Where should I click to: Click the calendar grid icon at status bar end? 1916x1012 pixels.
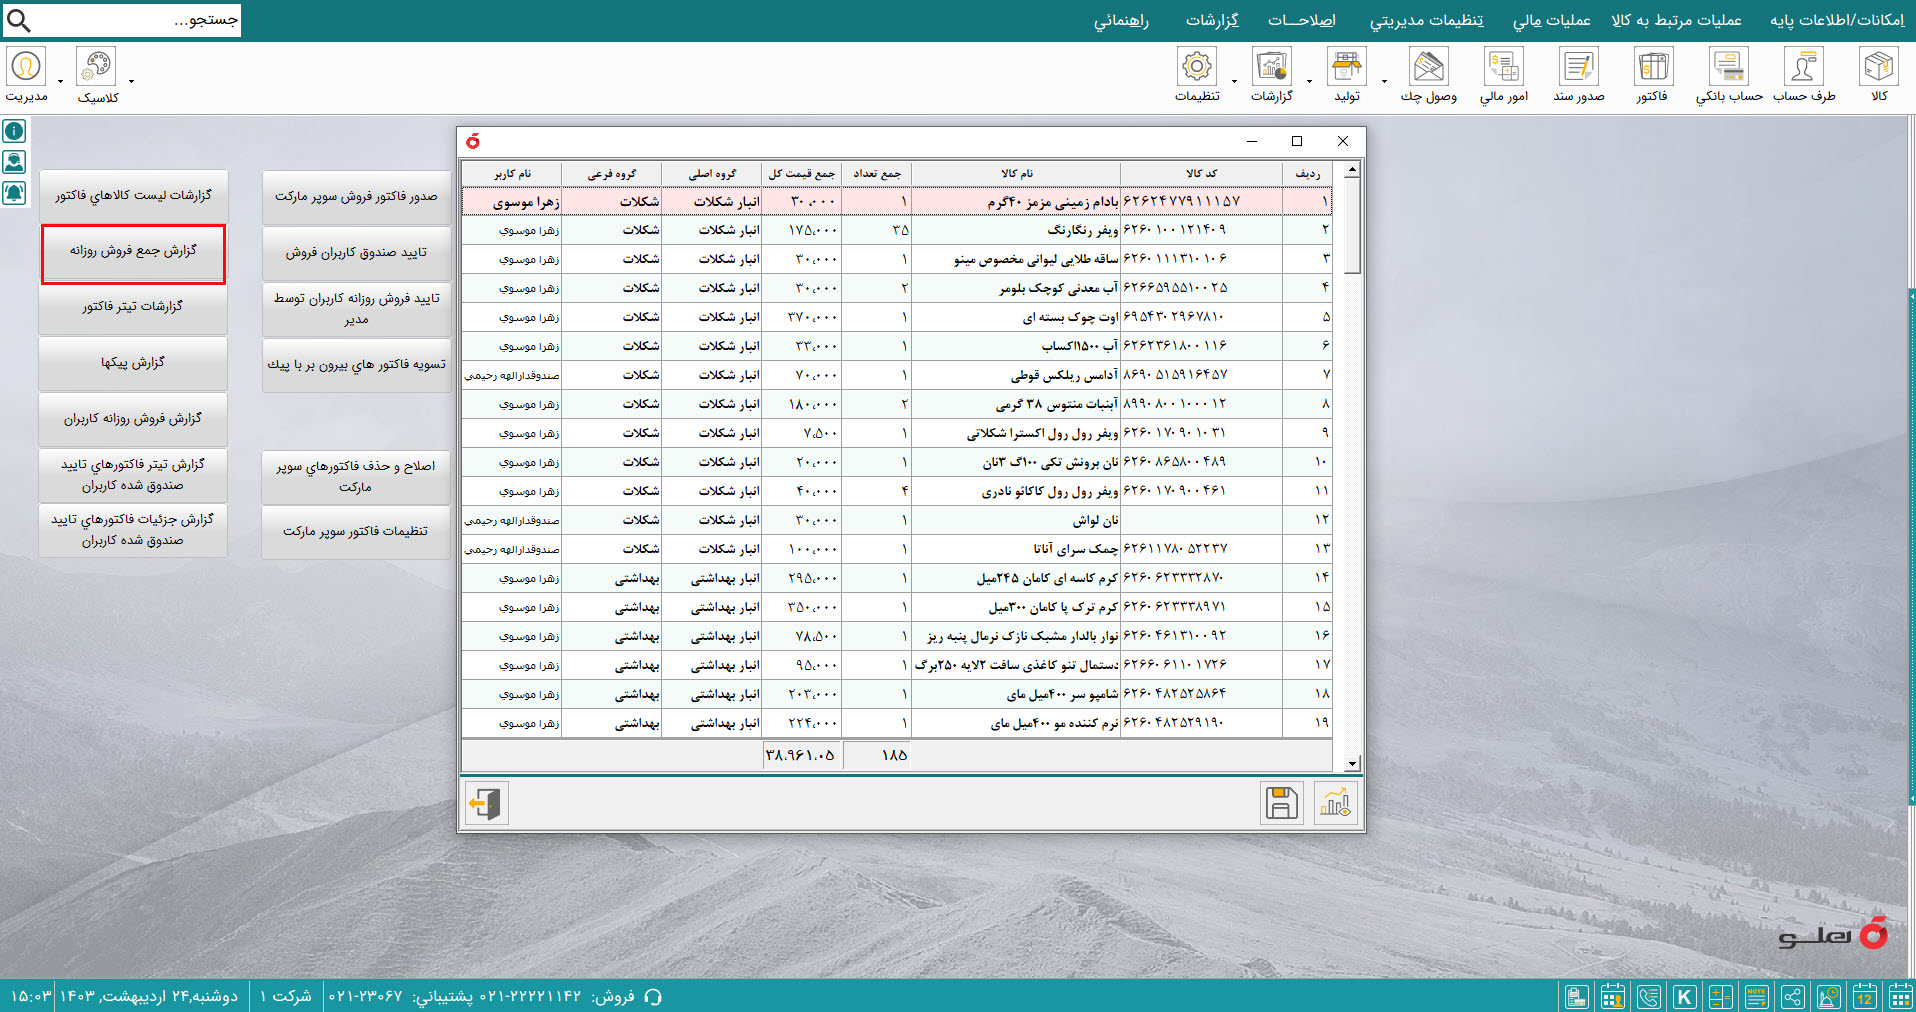tap(1900, 997)
